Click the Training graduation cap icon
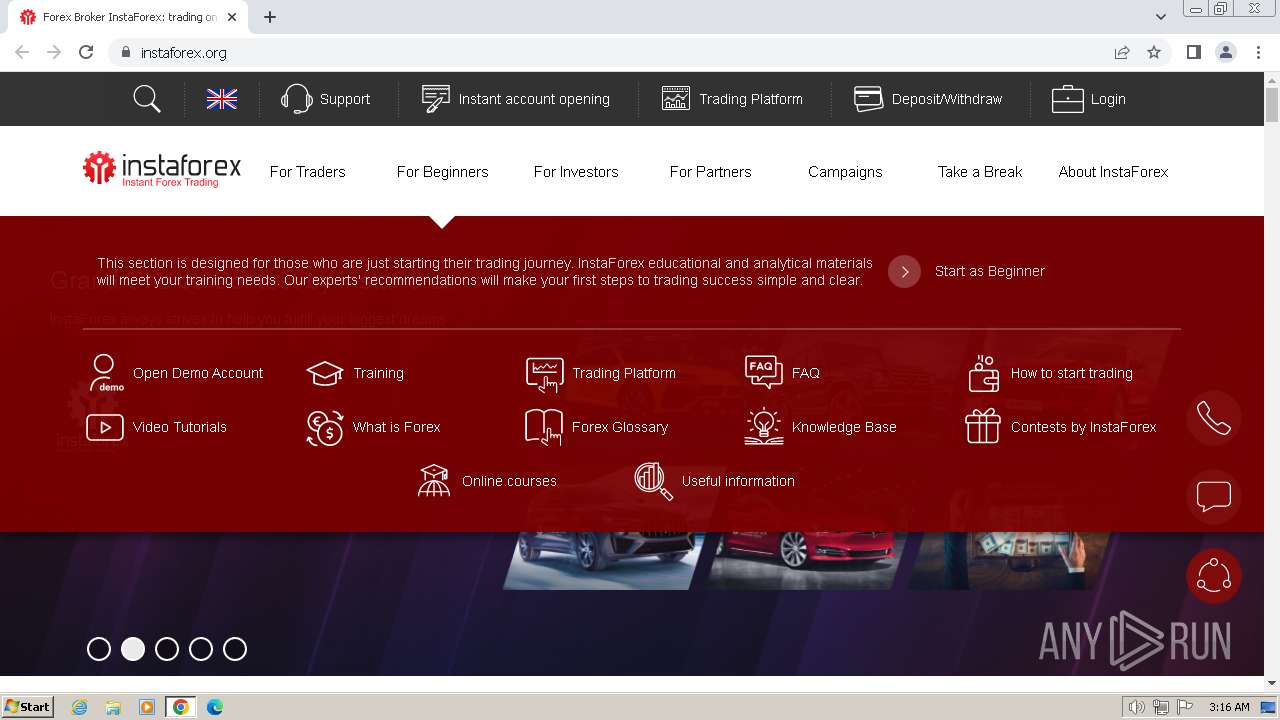This screenshot has height=720, width=1280. pyautogui.click(x=325, y=373)
